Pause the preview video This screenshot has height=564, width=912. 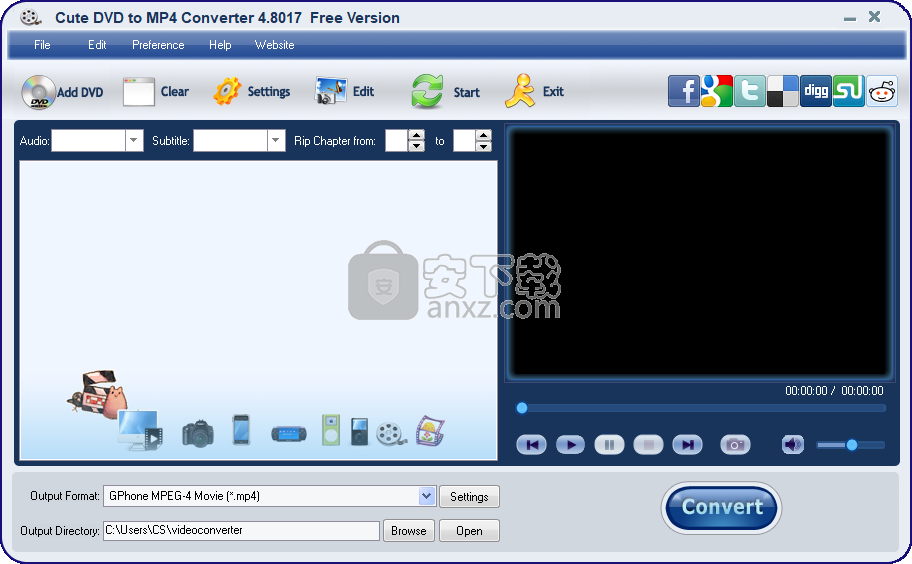610,445
